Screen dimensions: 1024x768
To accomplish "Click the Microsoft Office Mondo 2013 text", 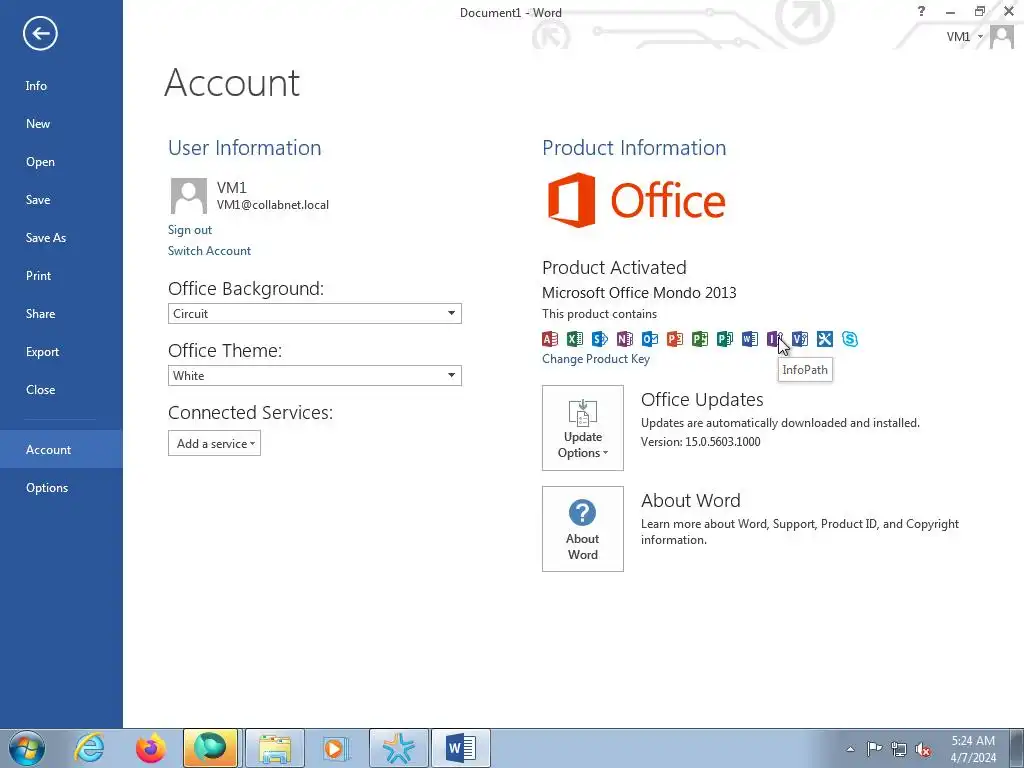I will click(639, 293).
